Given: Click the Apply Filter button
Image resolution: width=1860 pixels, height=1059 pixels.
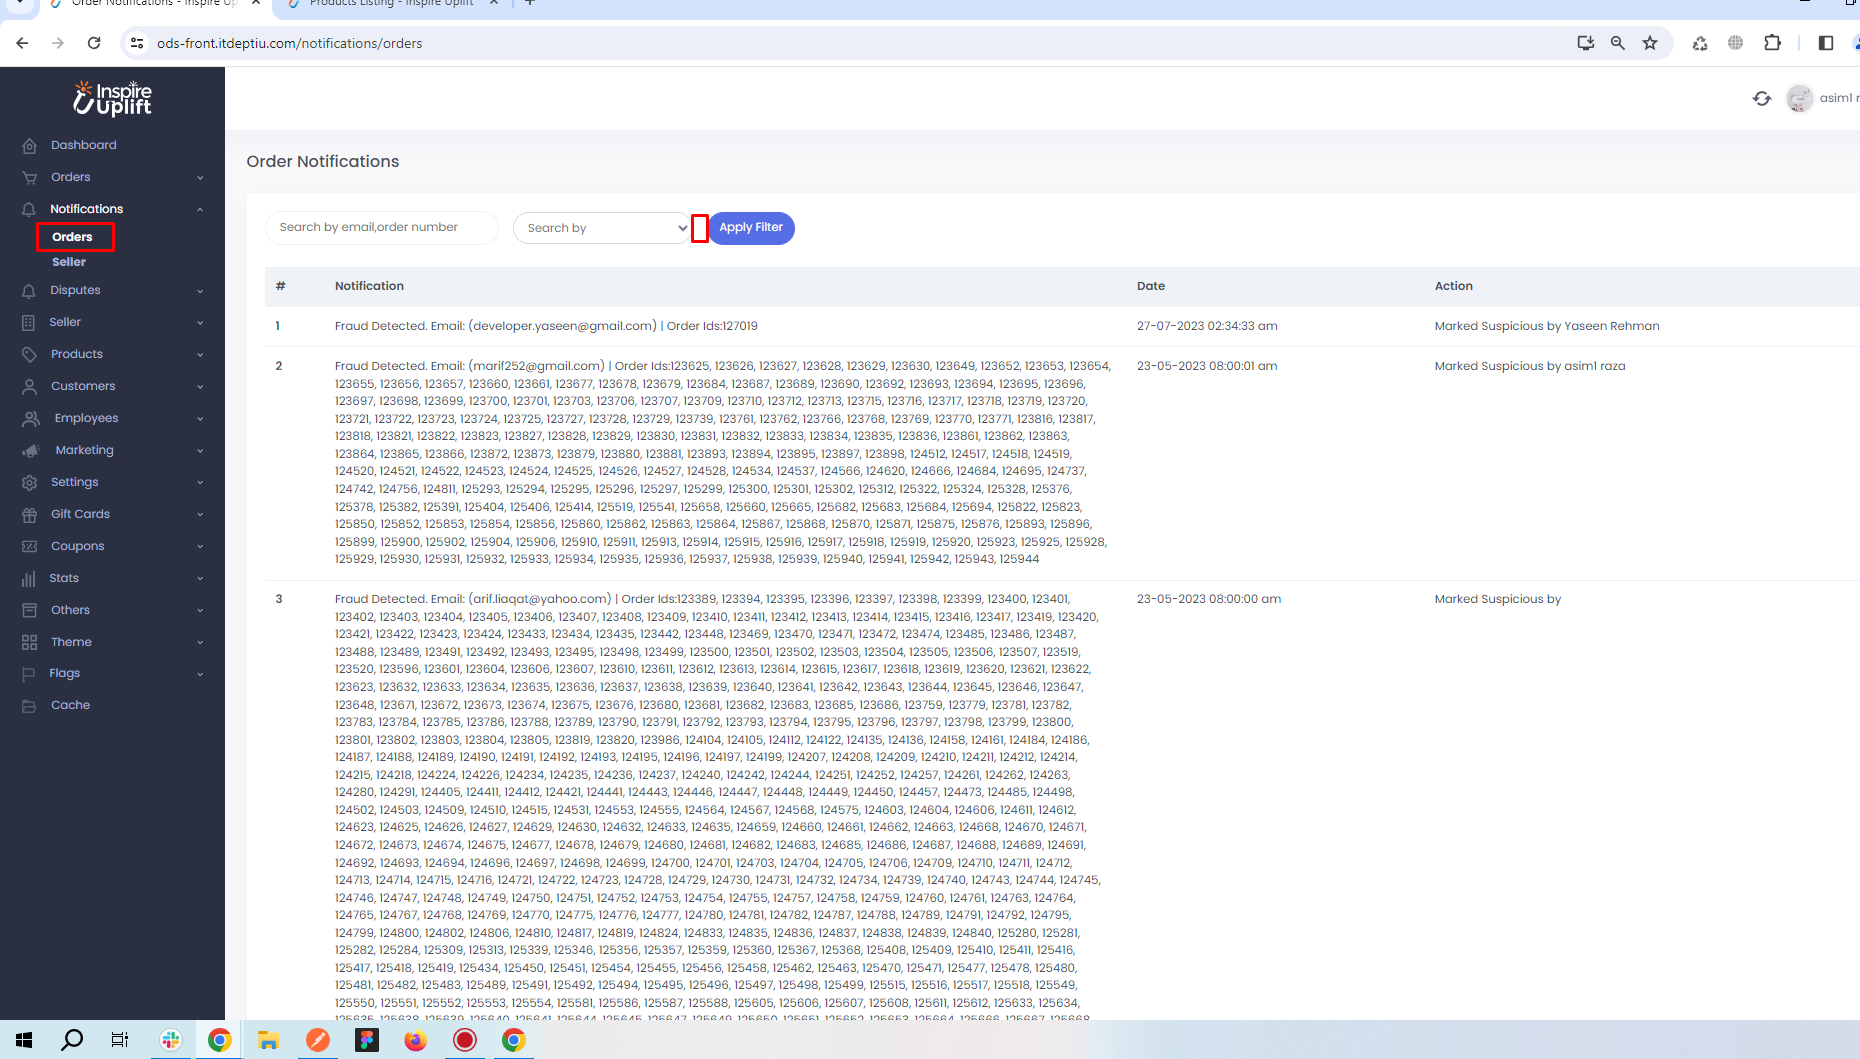Looking at the screenshot, I should click(751, 228).
